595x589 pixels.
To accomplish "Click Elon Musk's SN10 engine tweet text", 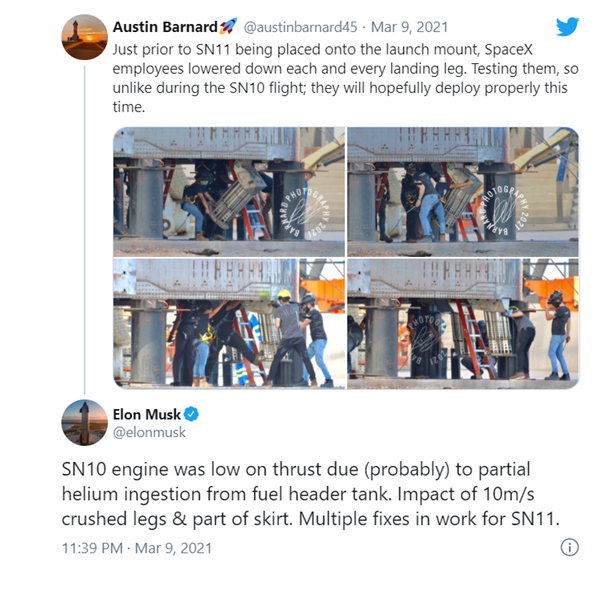I will 310,494.
